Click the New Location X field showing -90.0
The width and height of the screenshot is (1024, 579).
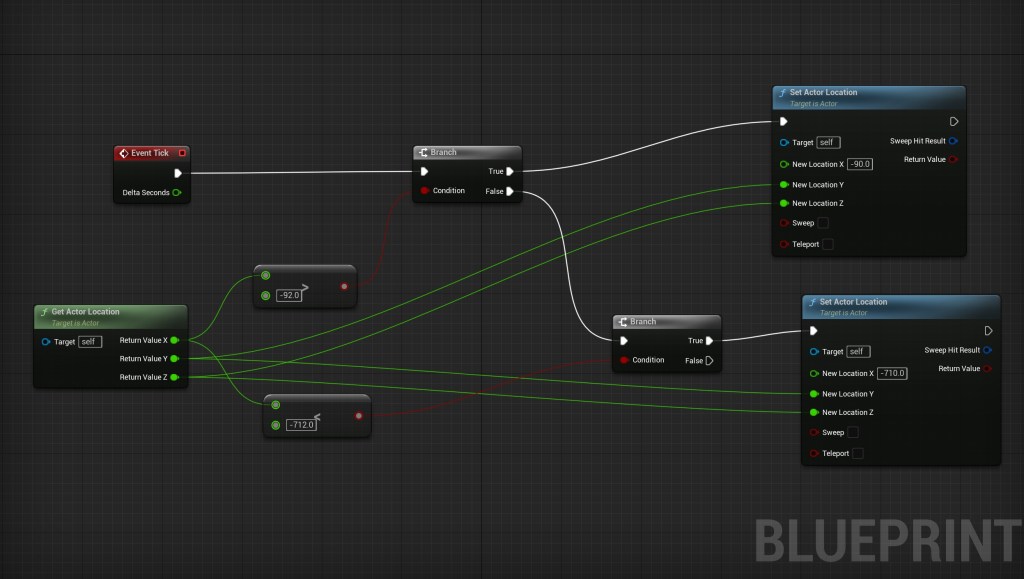[x=861, y=164]
